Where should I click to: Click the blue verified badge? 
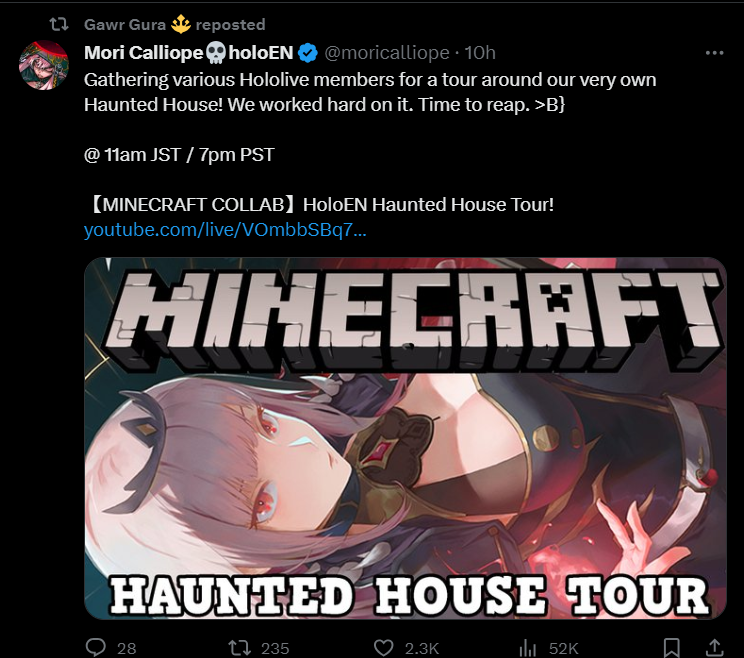[x=308, y=53]
